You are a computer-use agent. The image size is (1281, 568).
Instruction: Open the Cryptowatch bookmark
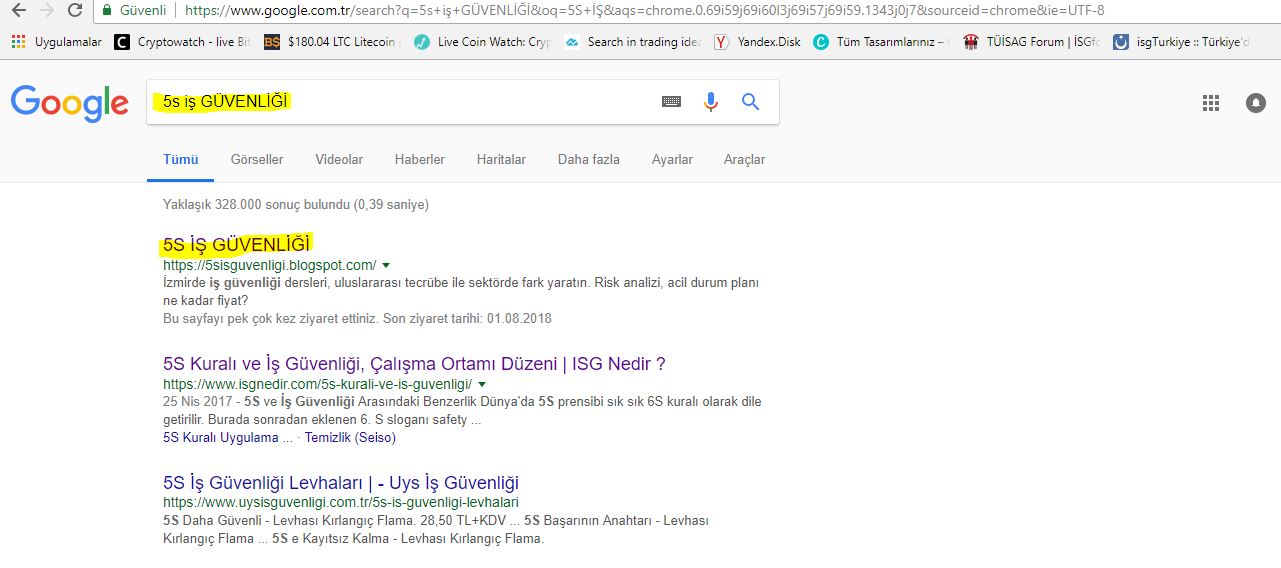pos(182,42)
